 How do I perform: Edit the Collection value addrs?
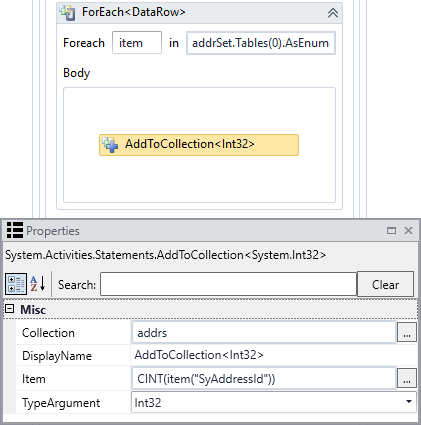(x=264, y=332)
